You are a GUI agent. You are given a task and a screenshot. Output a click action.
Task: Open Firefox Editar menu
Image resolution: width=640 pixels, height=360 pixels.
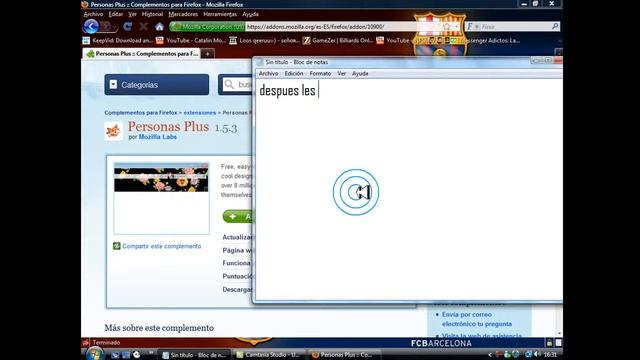click(116, 14)
